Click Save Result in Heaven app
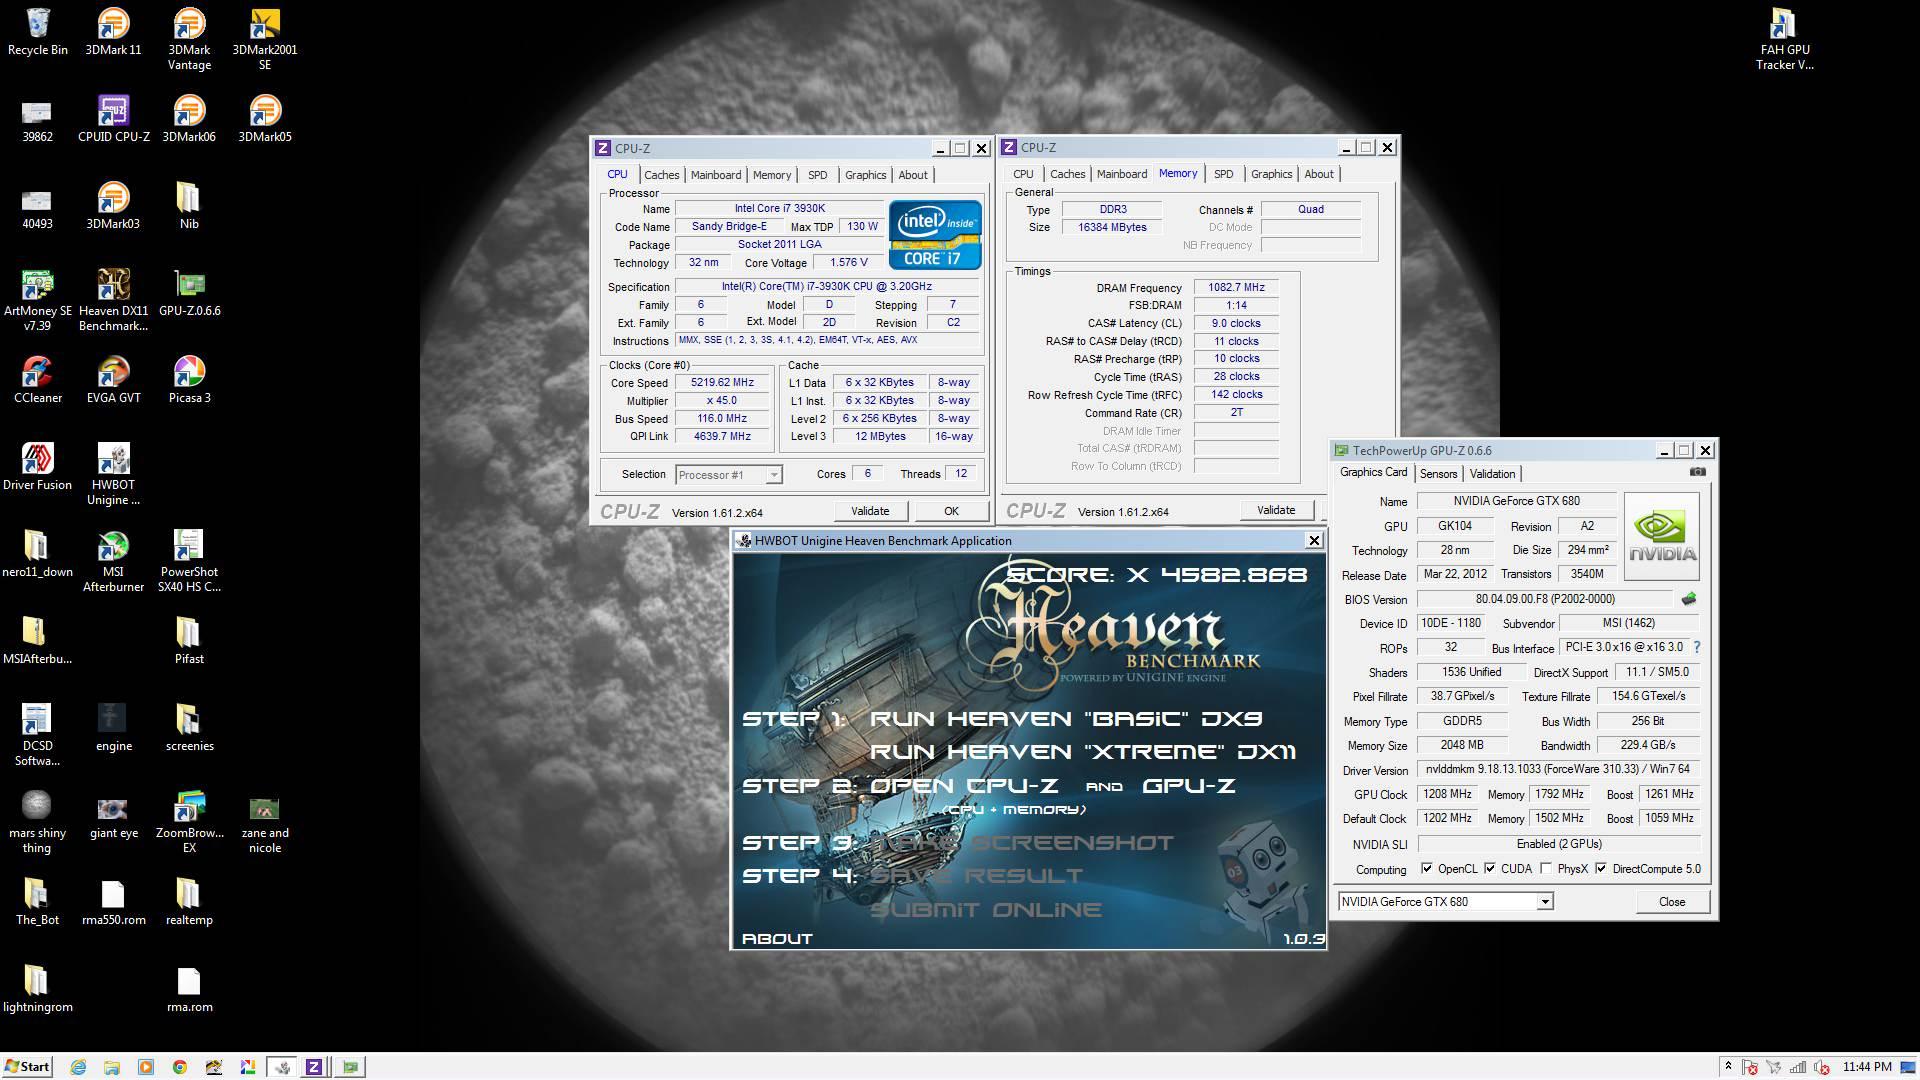Screen dimensions: 1920x1080 pos(976,876)
